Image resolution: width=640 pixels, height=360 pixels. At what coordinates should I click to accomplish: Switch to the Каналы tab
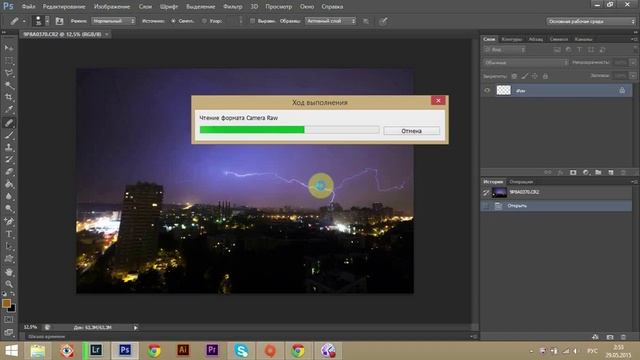point(583,39)
